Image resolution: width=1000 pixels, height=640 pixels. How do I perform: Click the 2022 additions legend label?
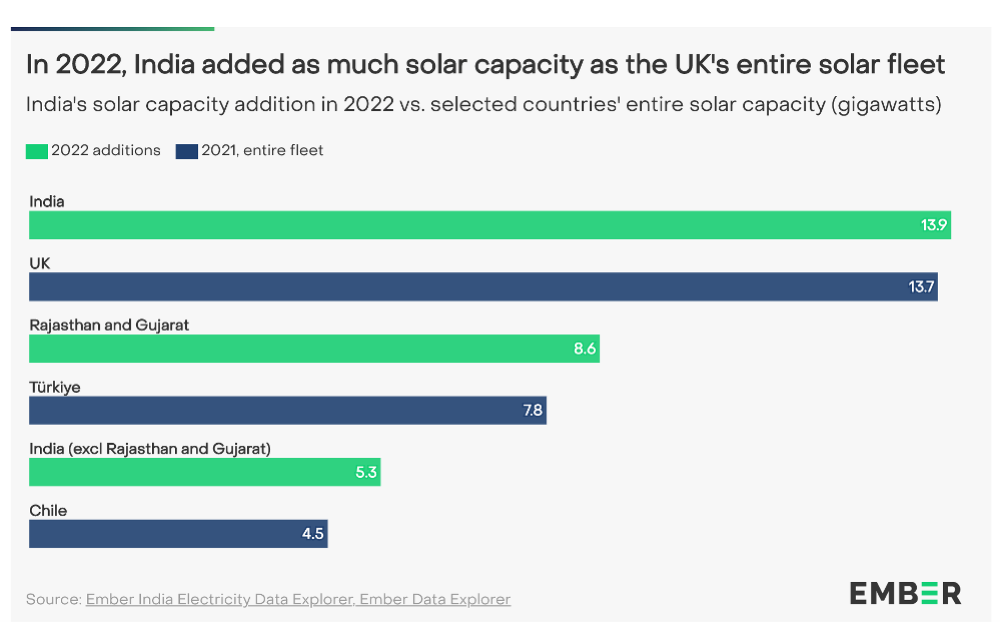click(106, 150)
